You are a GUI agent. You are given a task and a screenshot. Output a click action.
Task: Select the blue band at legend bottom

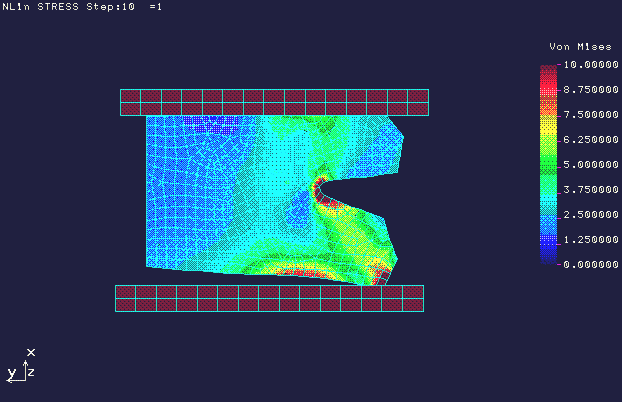(548, 253)
